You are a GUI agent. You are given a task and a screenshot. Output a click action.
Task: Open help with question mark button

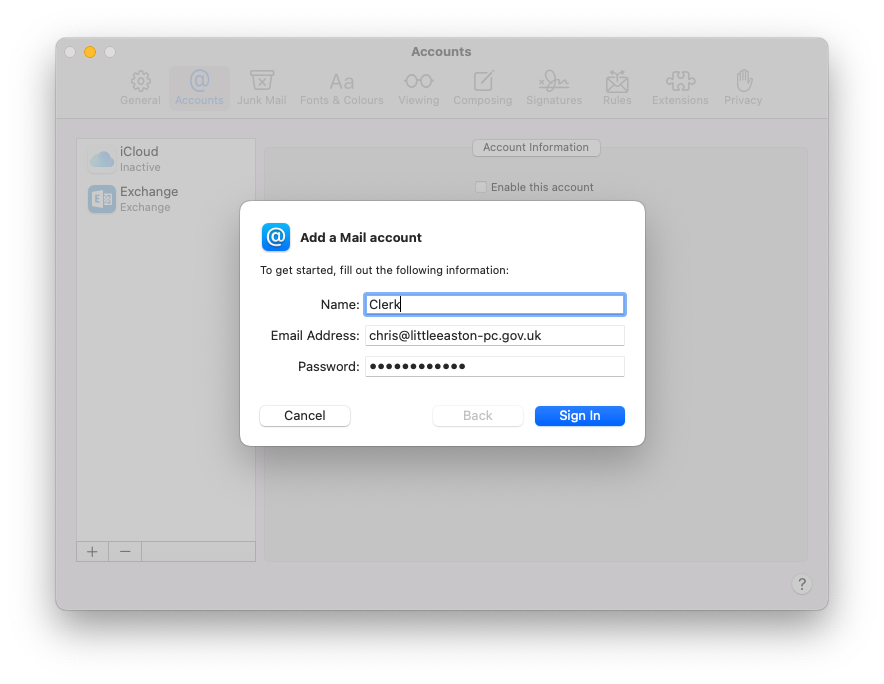point(802,584)
